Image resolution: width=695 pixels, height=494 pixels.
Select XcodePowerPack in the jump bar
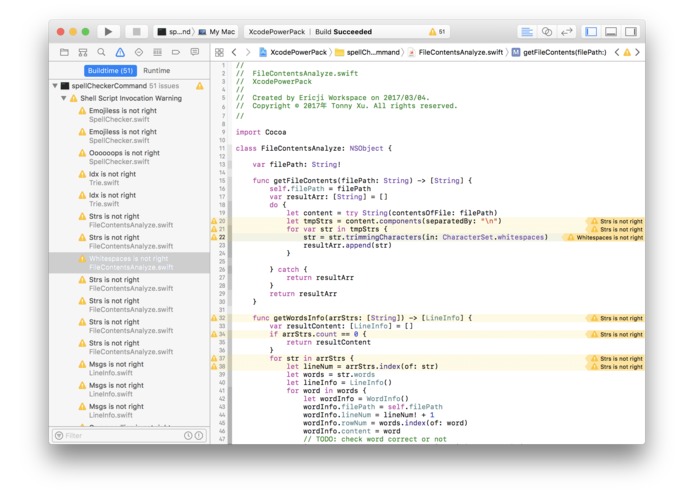(x=293, y=52)
